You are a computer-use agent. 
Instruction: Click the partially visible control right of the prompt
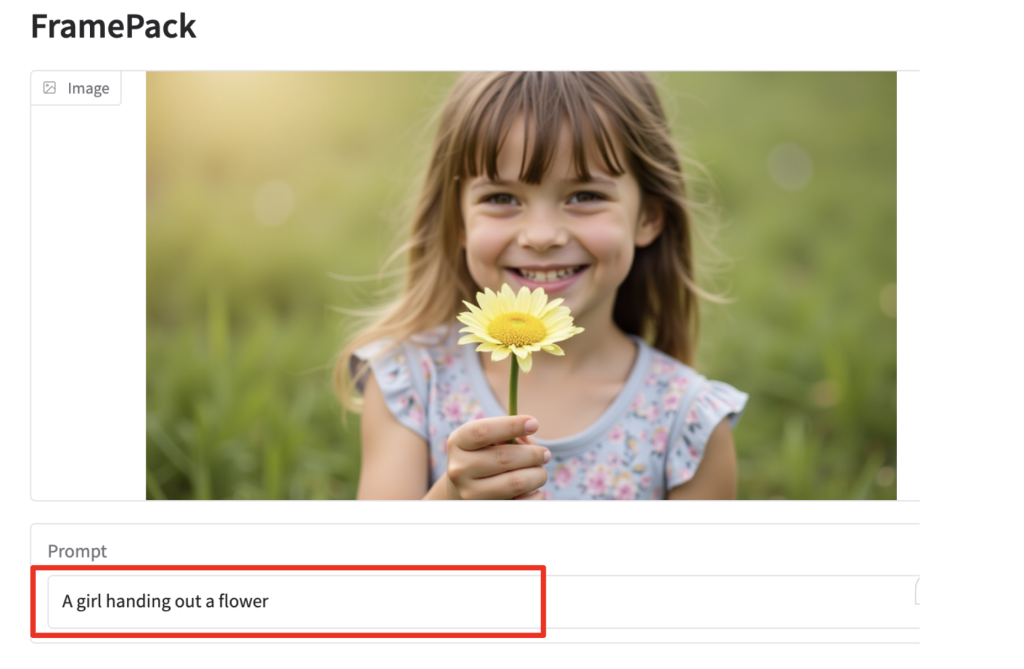tap(917, 591)
